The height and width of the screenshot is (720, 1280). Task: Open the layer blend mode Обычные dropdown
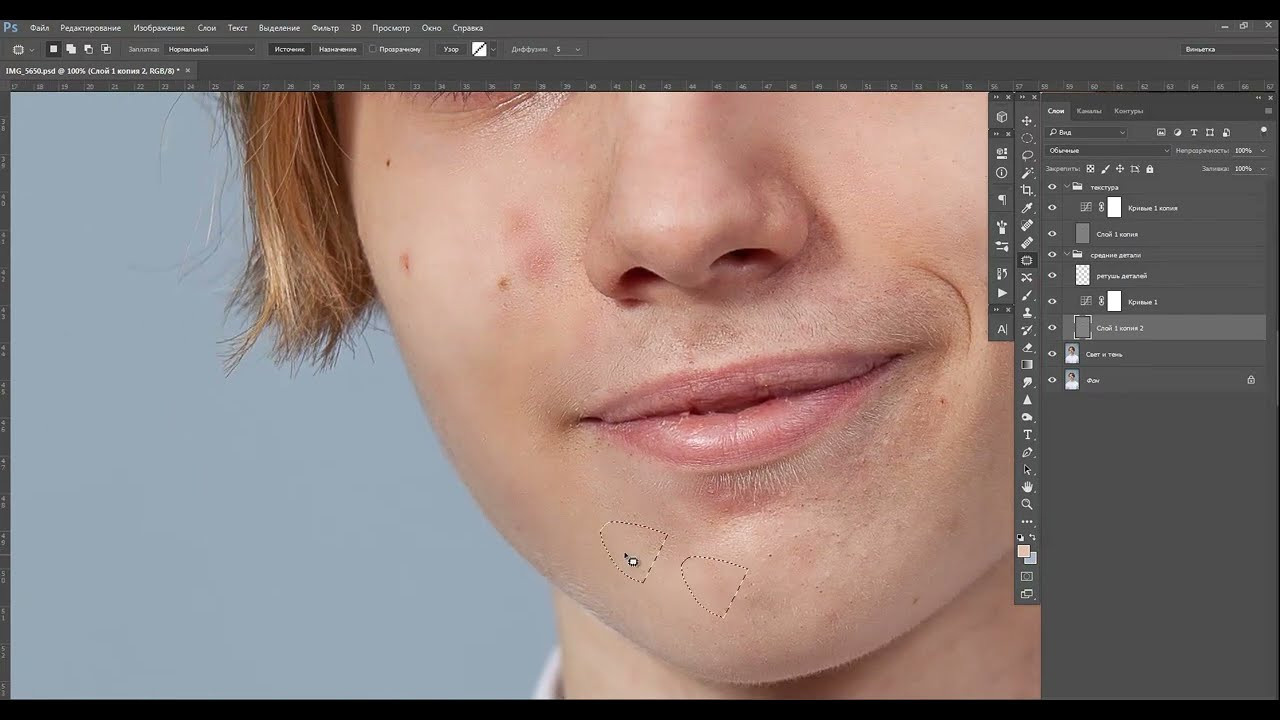pos(1107,150)
